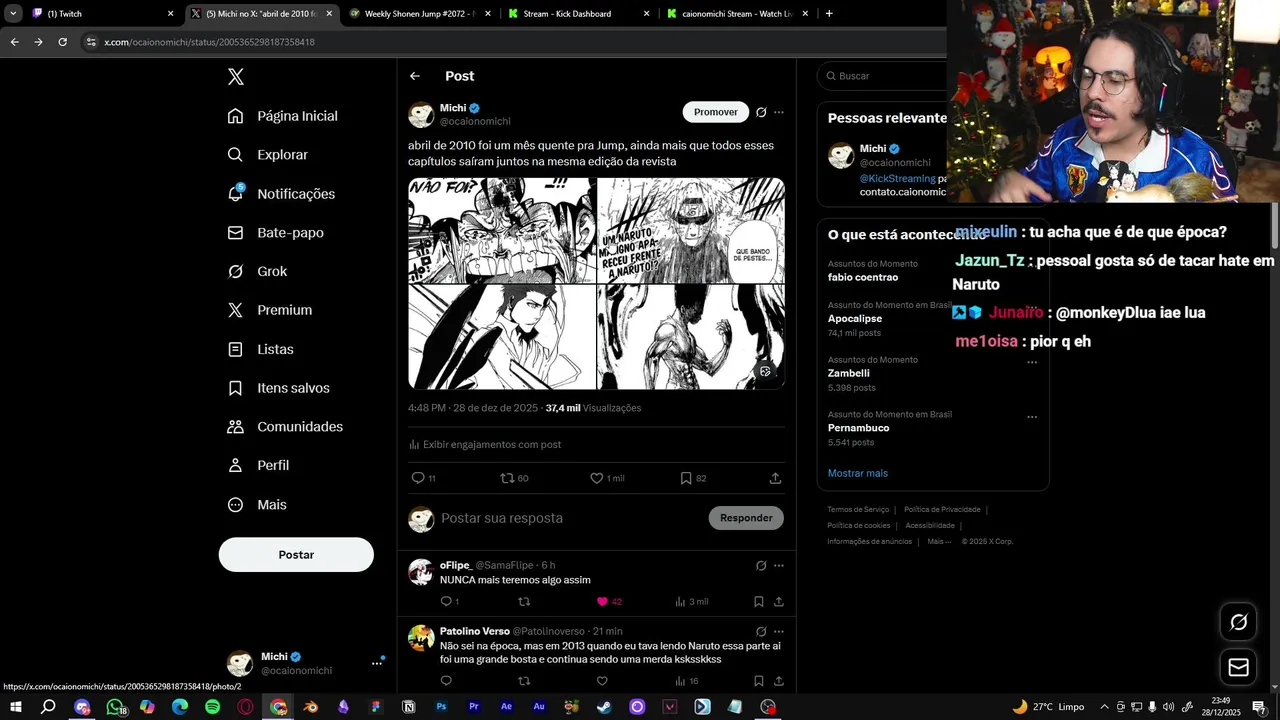Bookmark the oFlipe_ reply
This screenshot has width=1280, height=720.
tap(759, 602)
